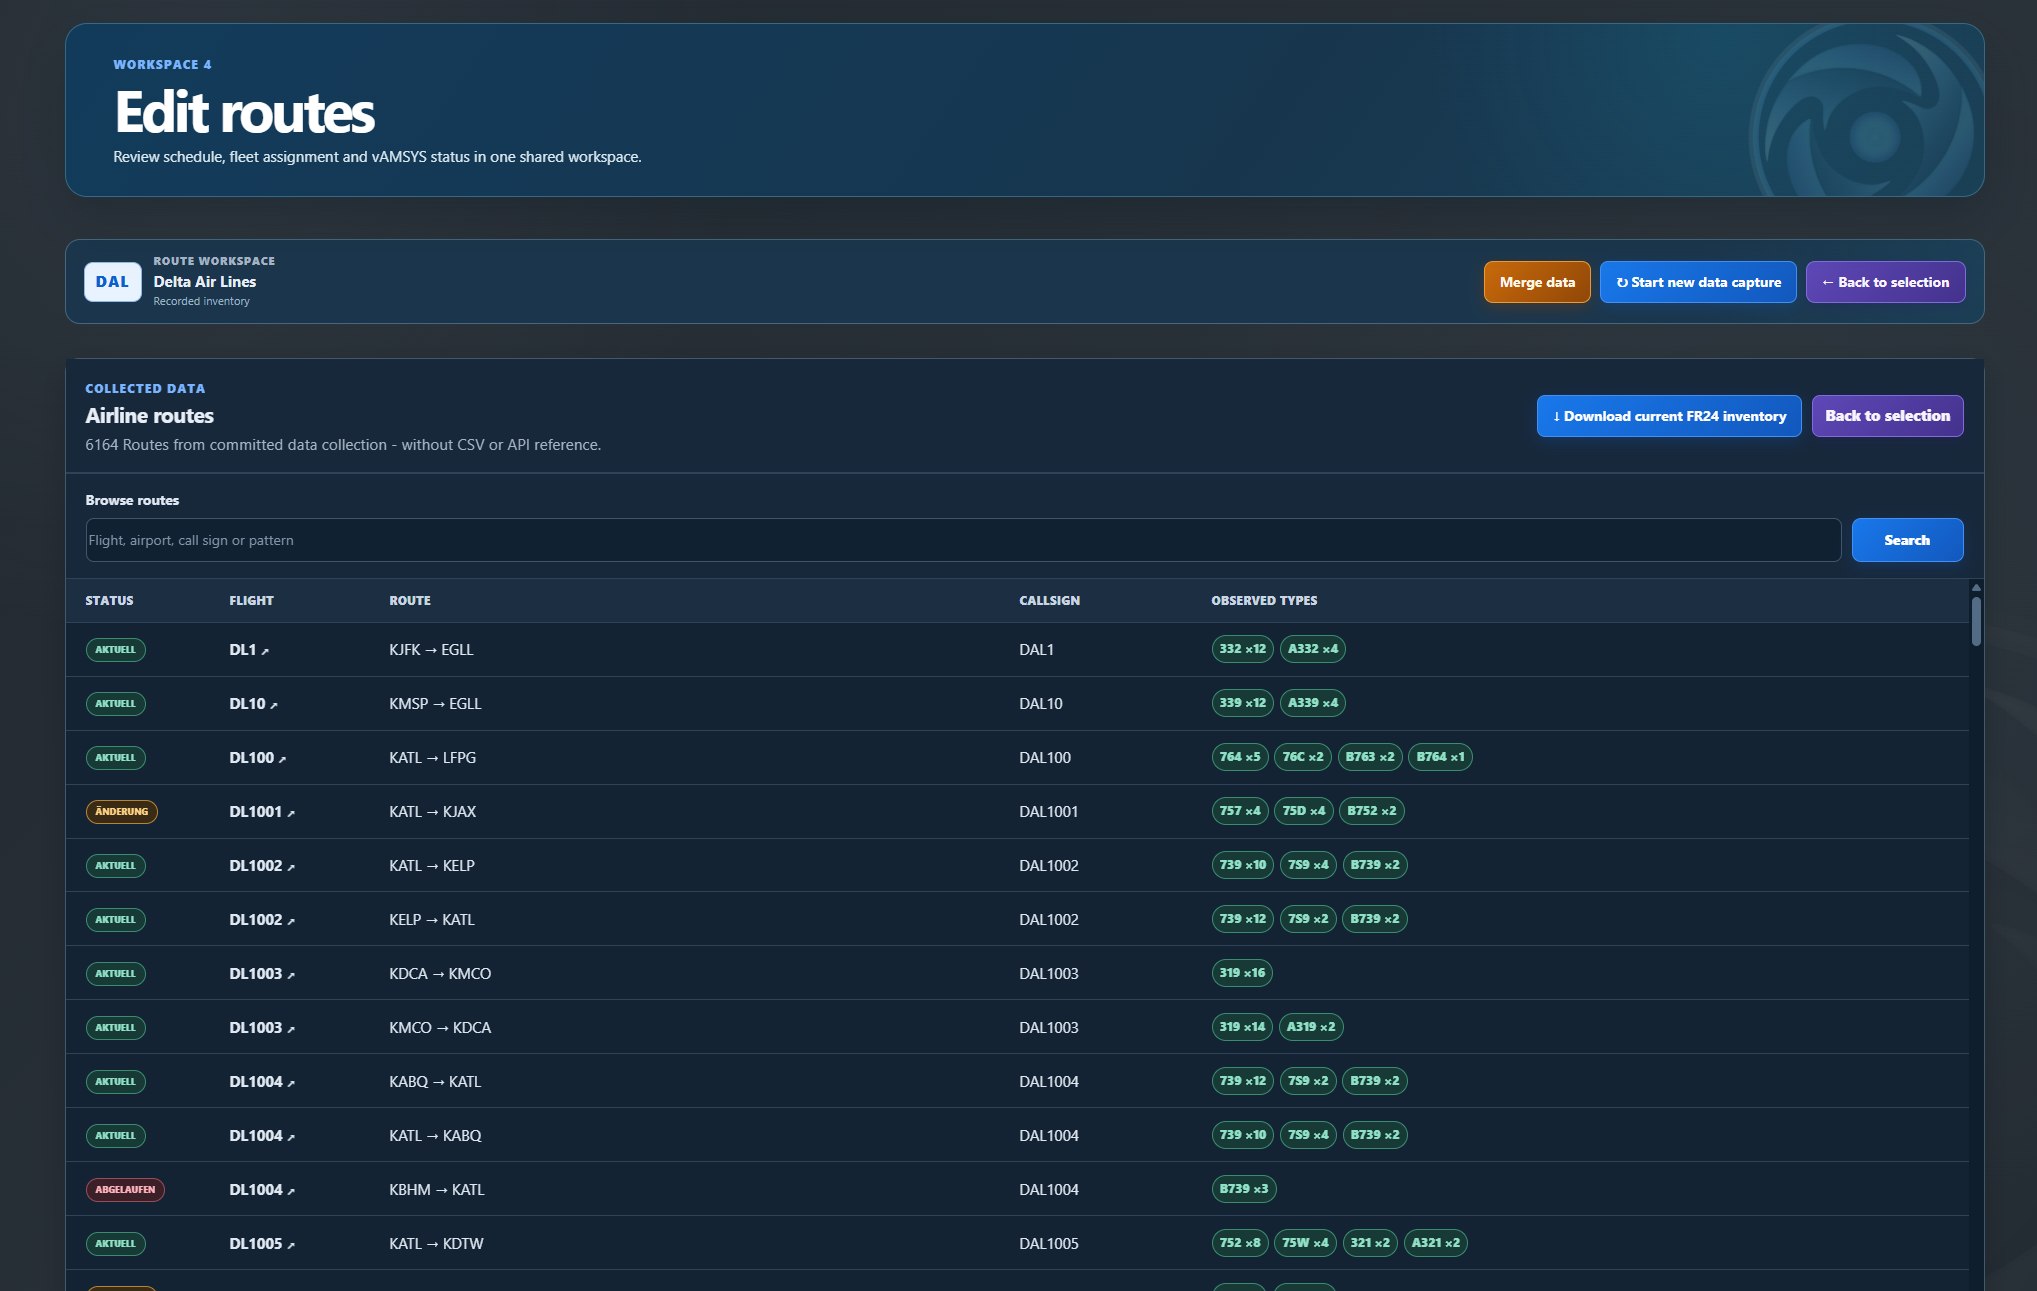Viewport: 2037px width, 1291px height.
Task: Select route text KBHM → KATL
Action: tap(436, 1190)
